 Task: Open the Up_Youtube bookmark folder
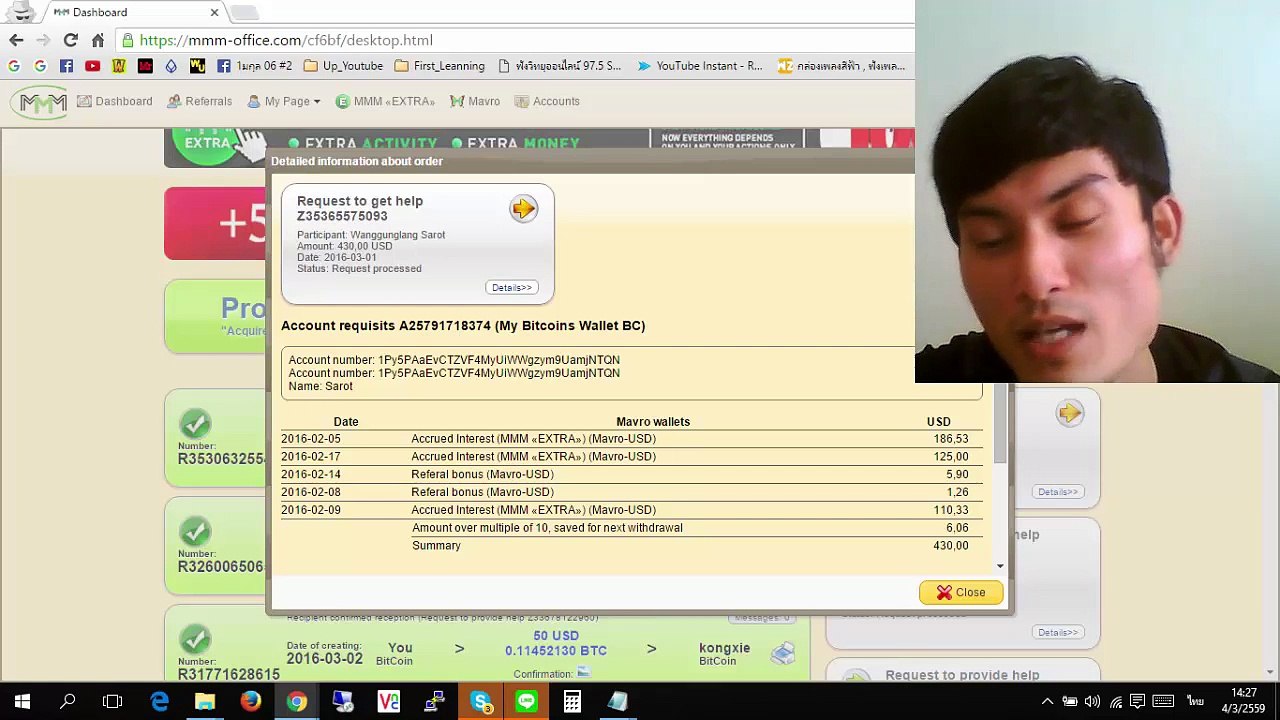point(343,66)
